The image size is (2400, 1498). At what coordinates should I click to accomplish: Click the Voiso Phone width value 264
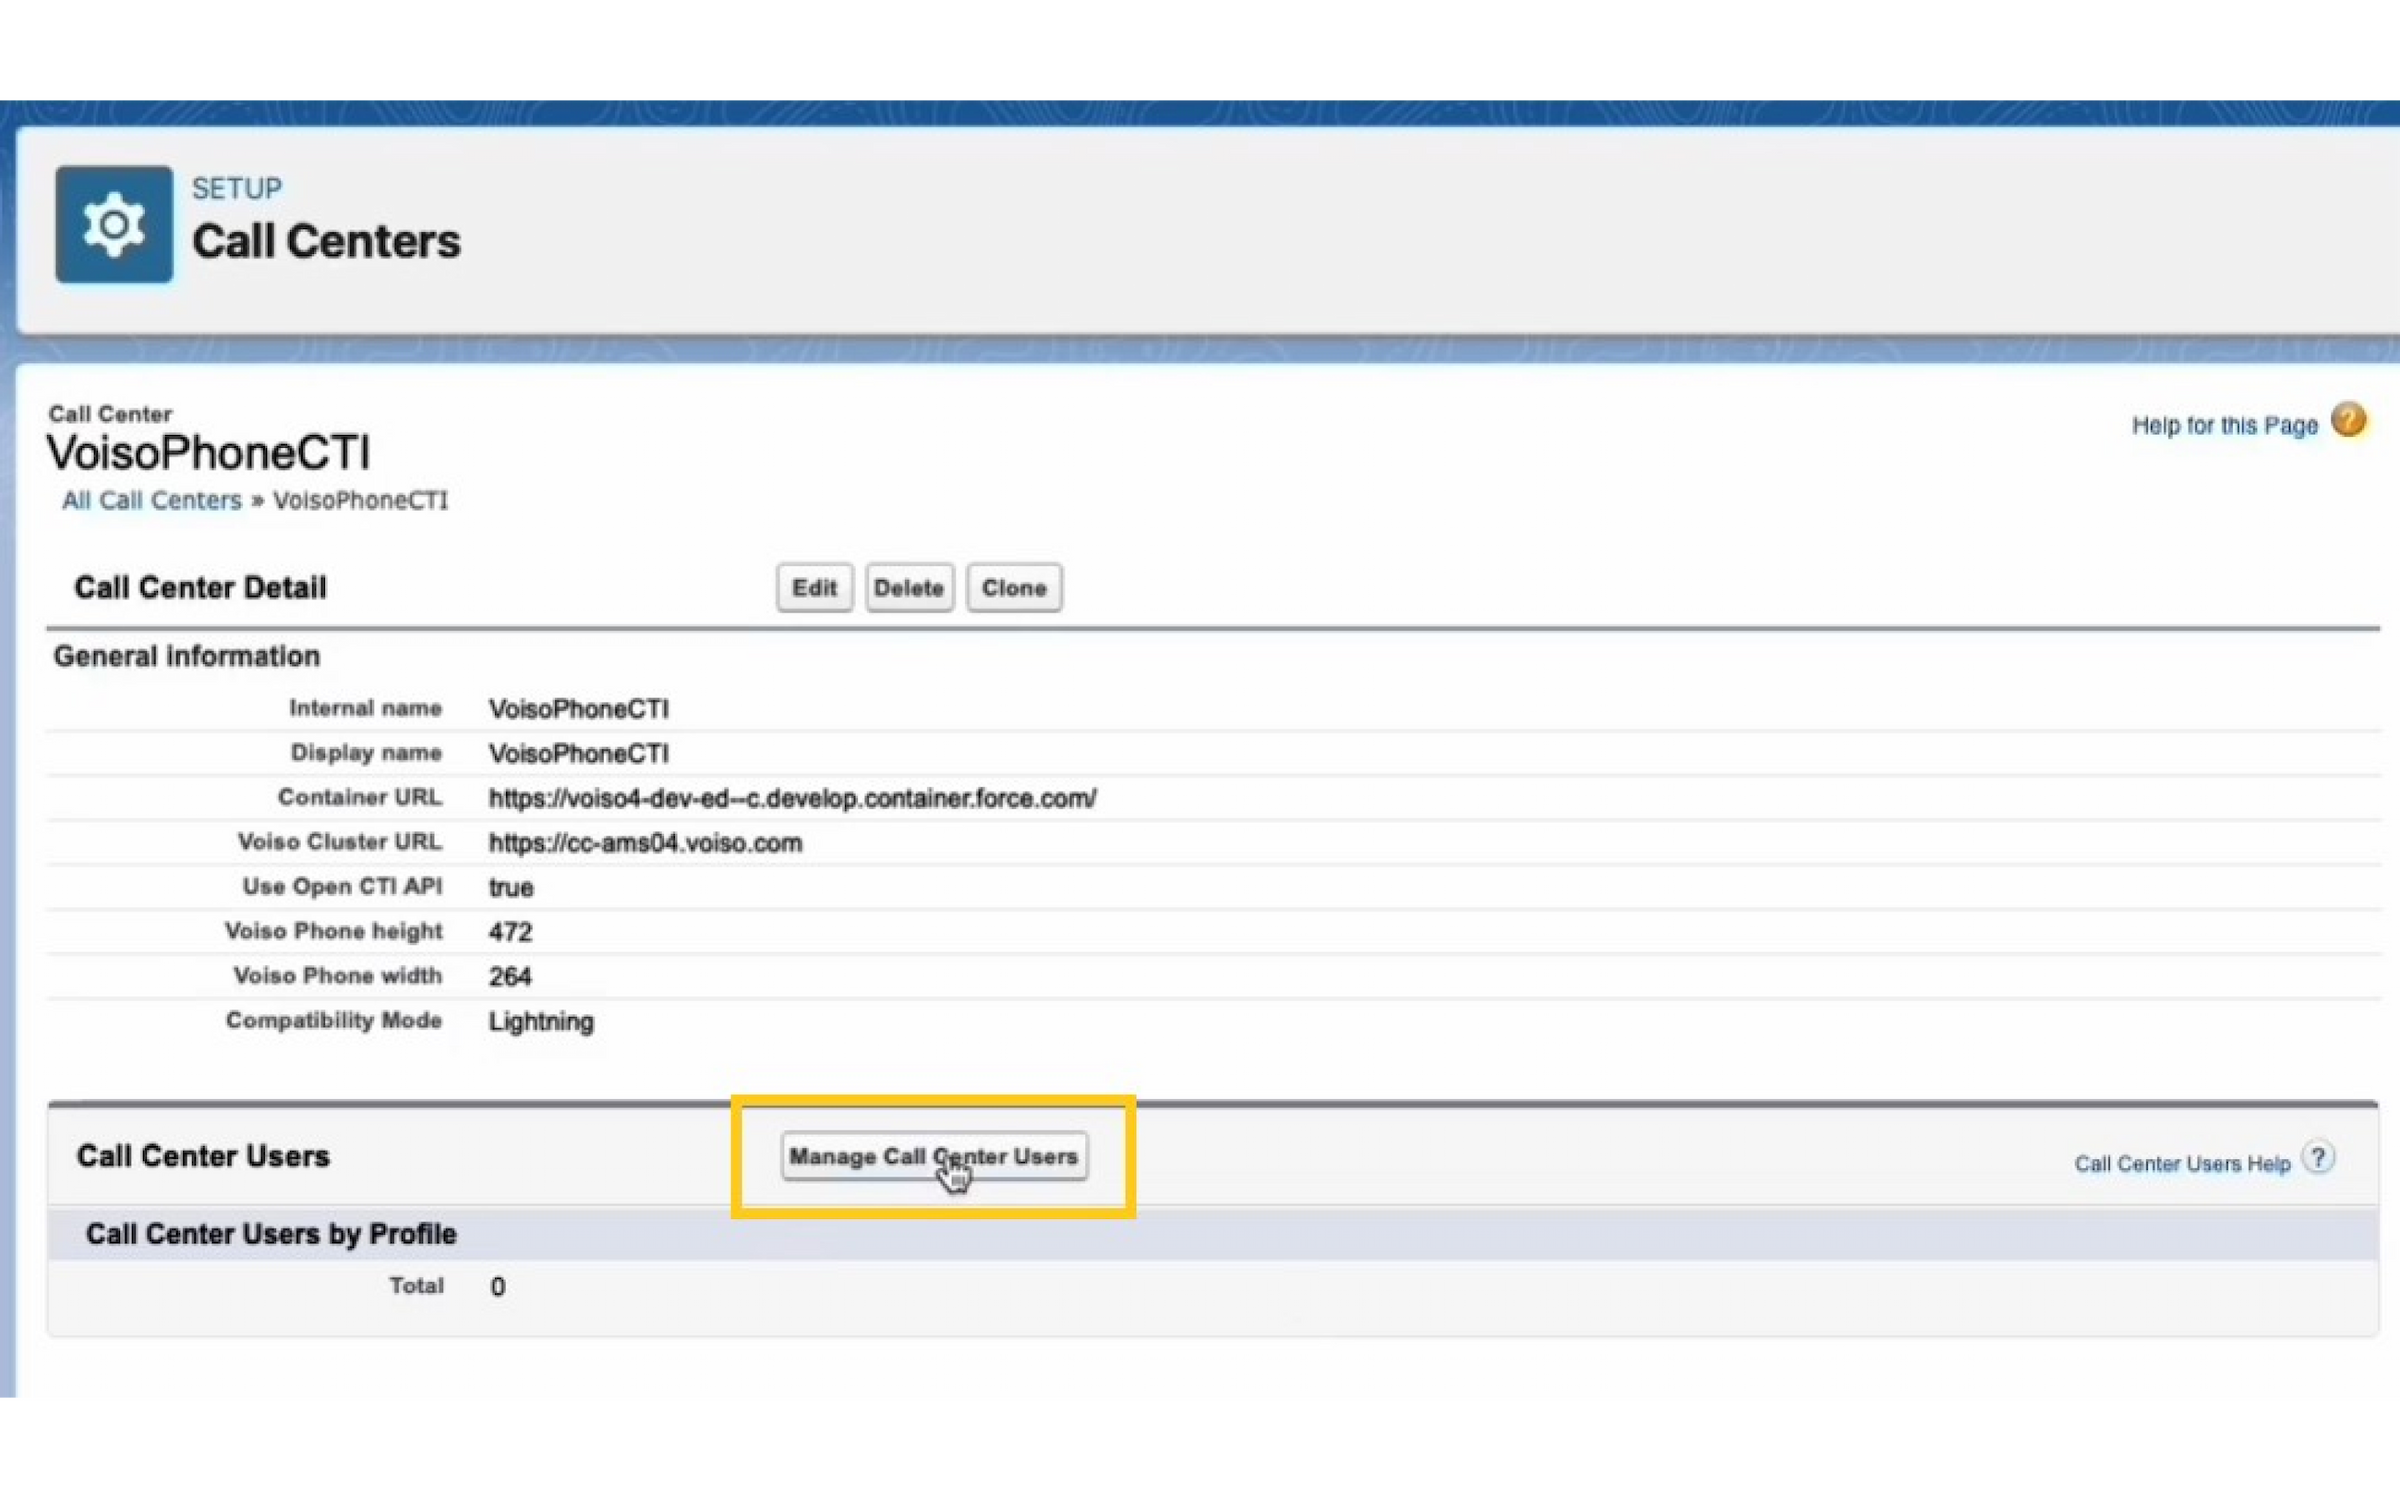[510, 977]
